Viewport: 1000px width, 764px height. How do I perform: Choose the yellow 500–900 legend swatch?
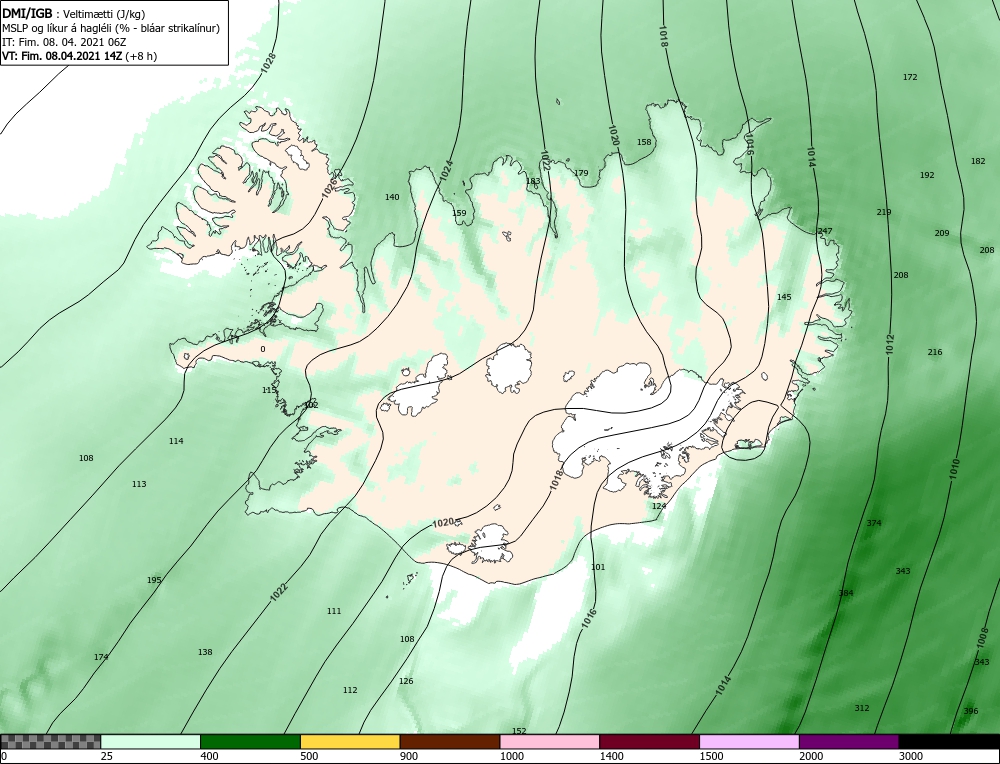(350, 742)
